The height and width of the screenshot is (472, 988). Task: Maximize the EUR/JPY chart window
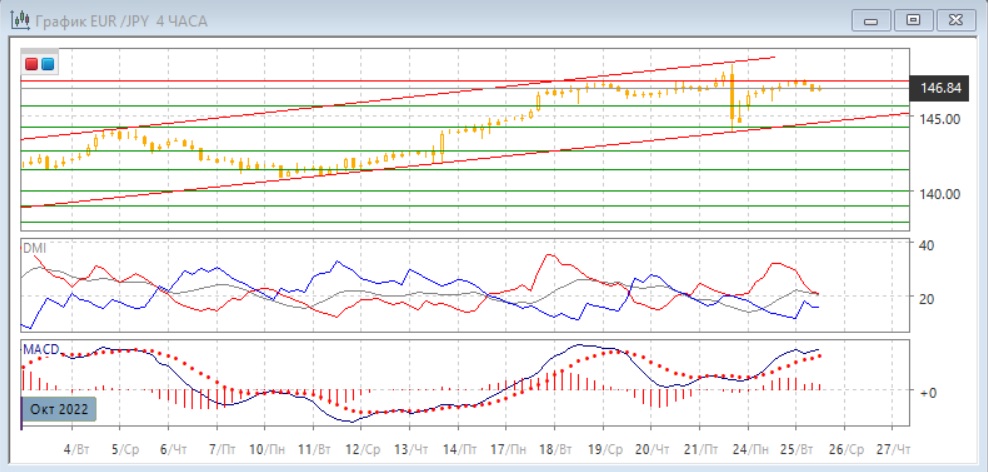912,20
